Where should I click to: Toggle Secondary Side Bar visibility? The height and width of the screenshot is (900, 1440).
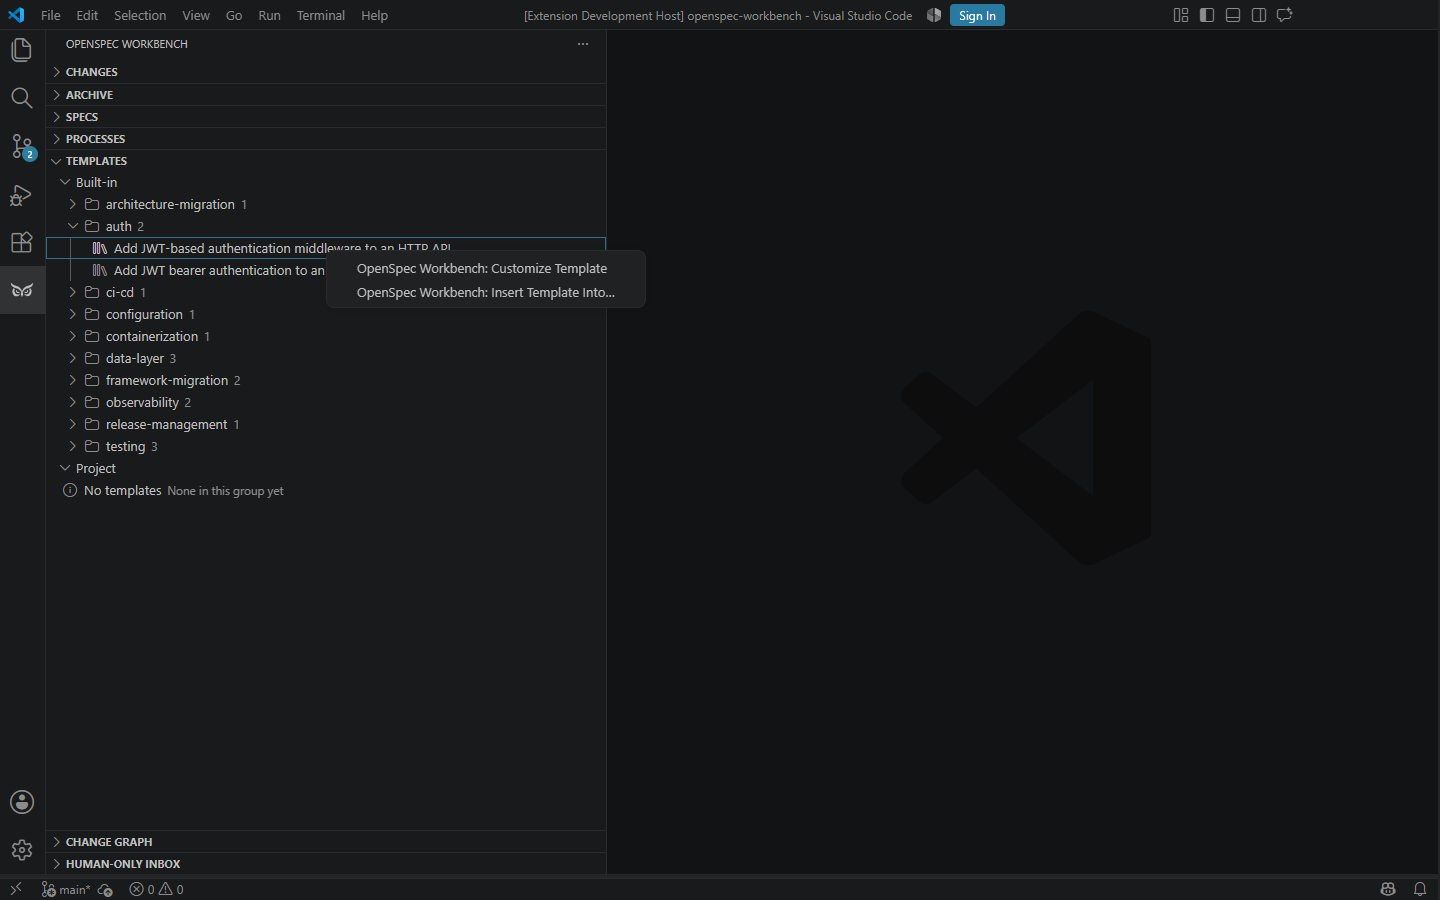pos(1259,15)
